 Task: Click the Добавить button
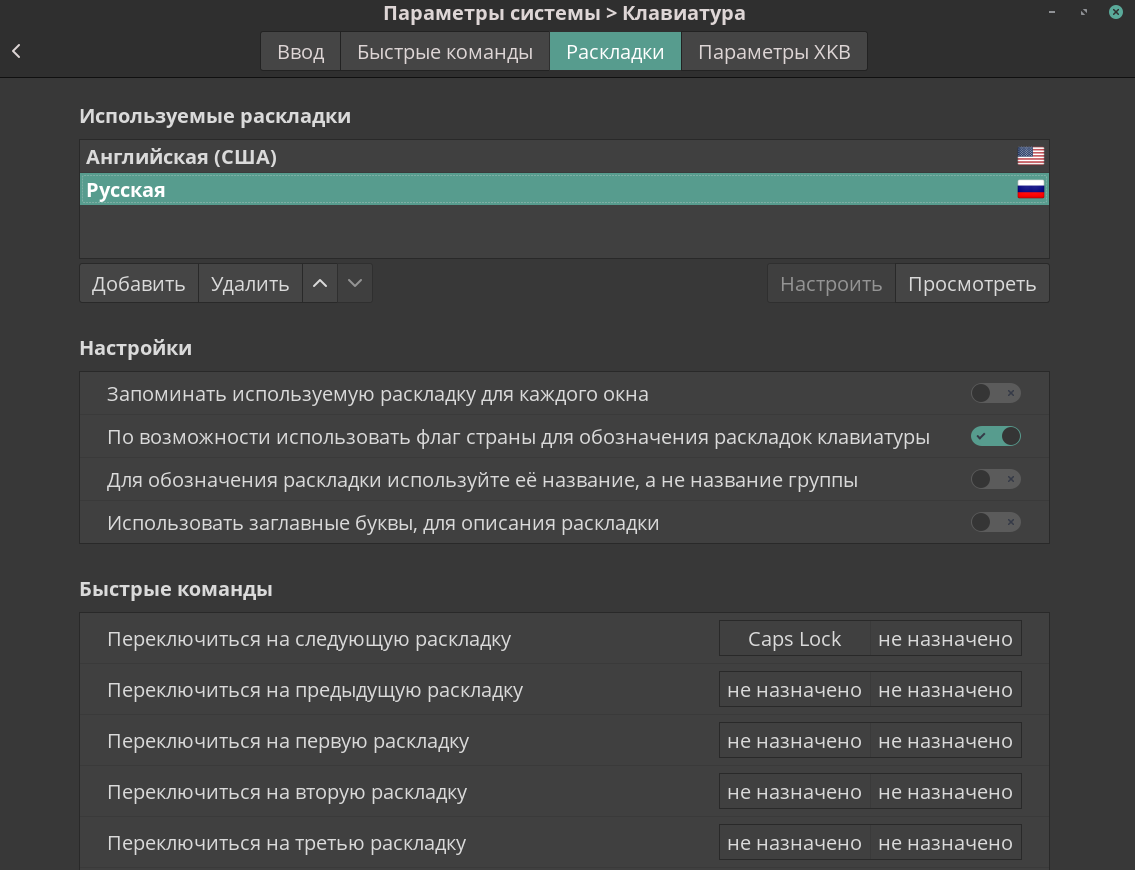139,284
